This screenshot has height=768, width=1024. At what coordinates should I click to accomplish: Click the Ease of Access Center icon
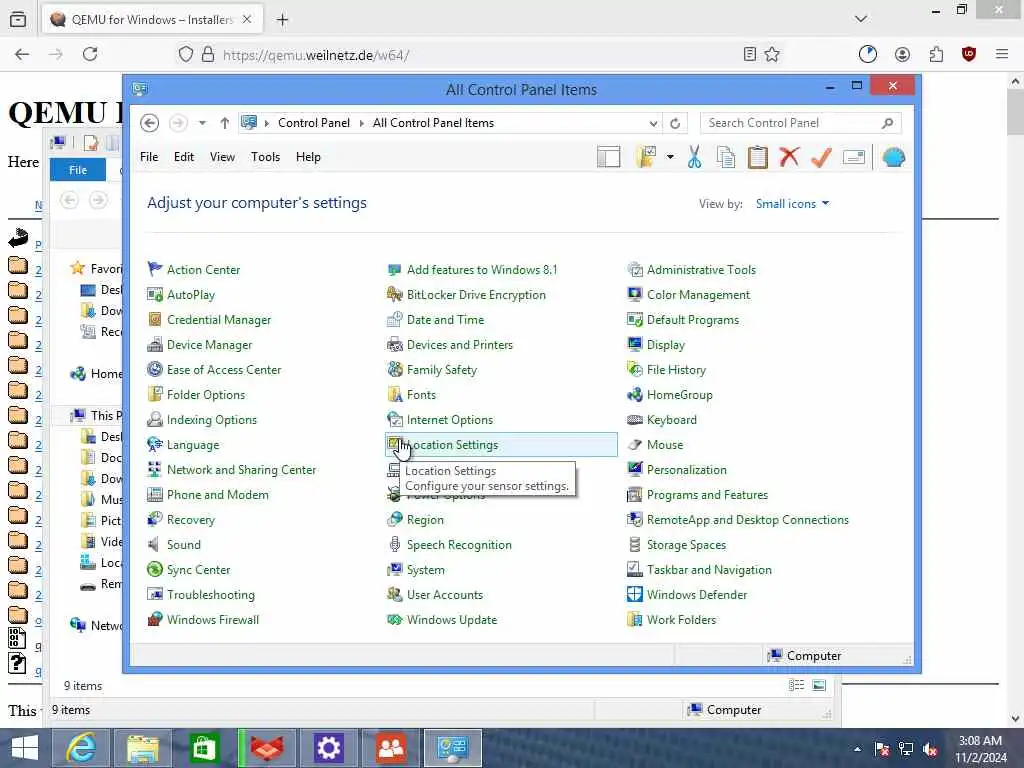point(155,370)
